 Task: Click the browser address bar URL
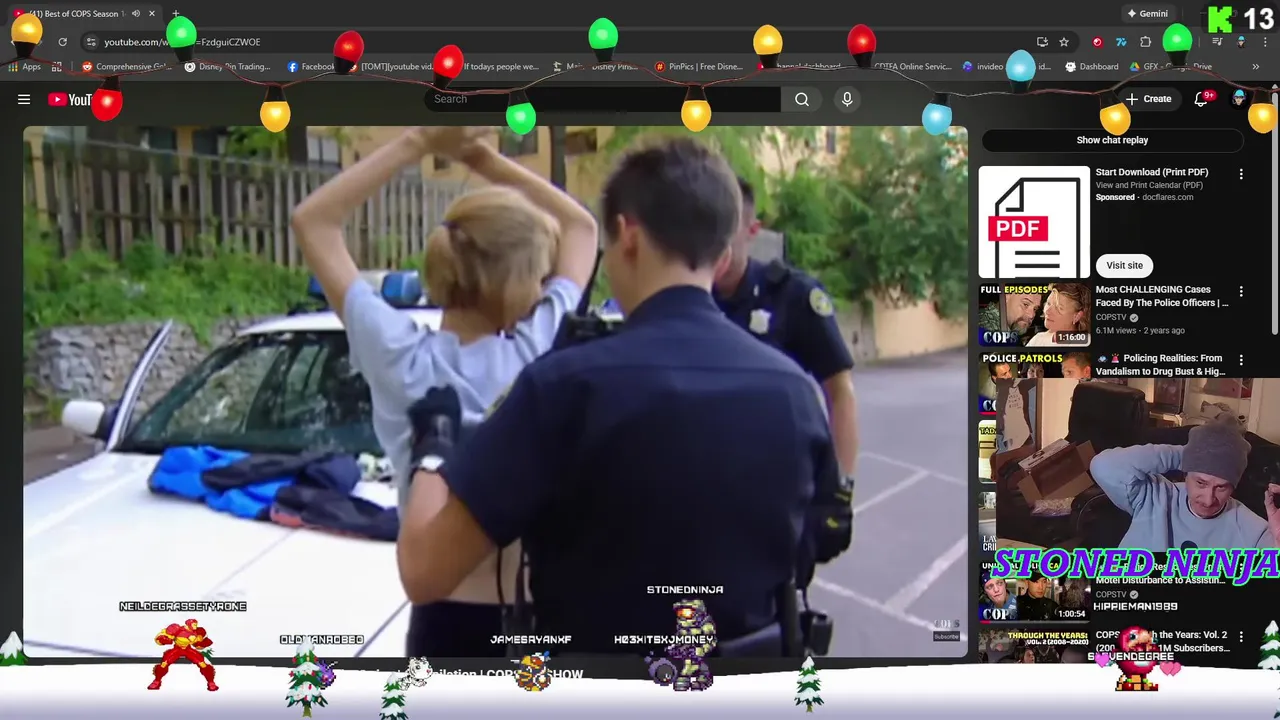[x=182, y=42]
